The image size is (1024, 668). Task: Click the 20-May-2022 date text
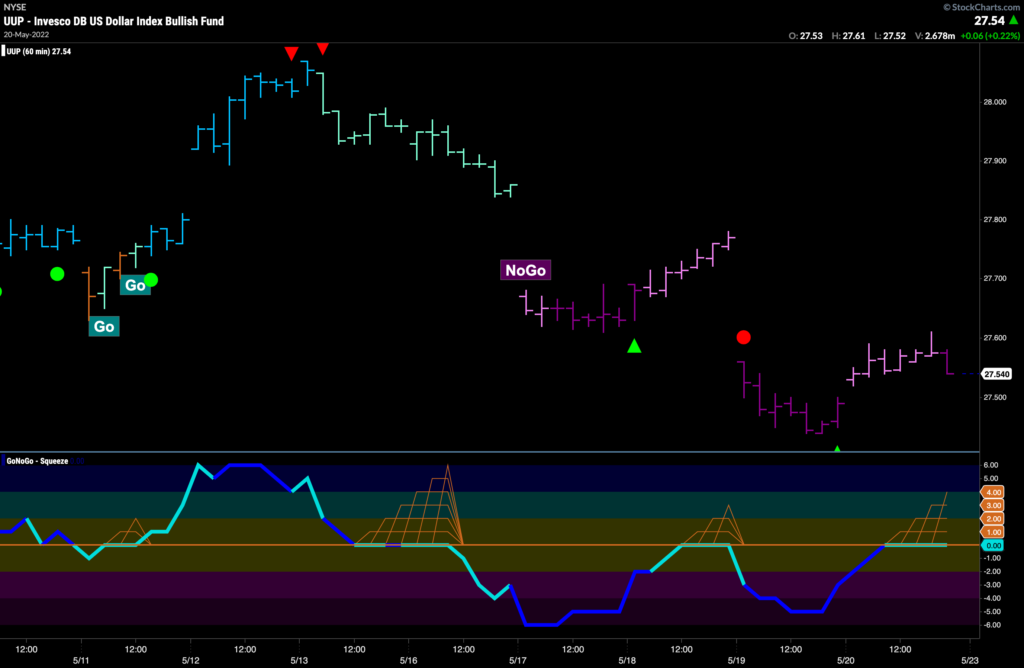(26, 35)
